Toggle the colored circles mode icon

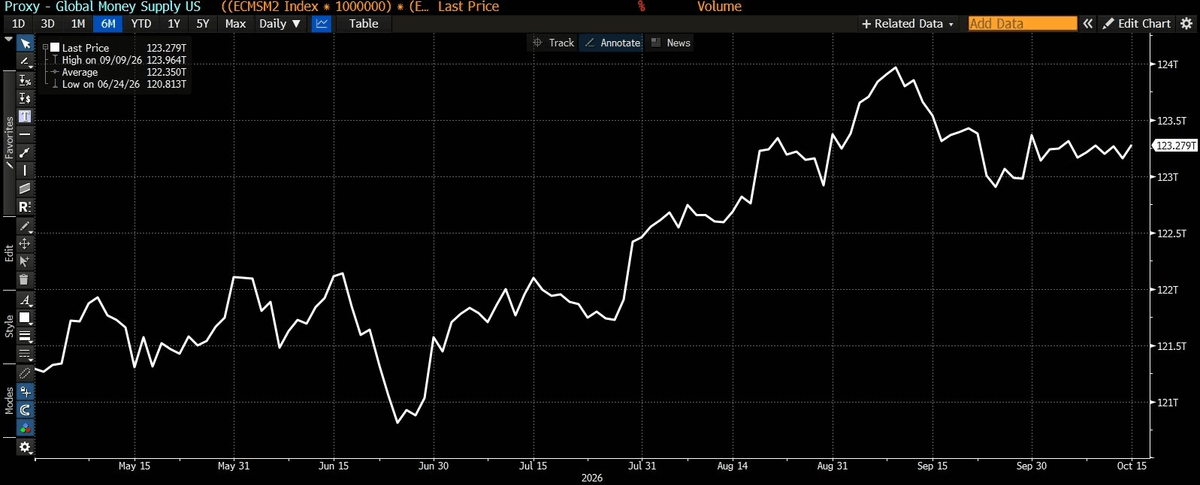[x=25, y=428]
